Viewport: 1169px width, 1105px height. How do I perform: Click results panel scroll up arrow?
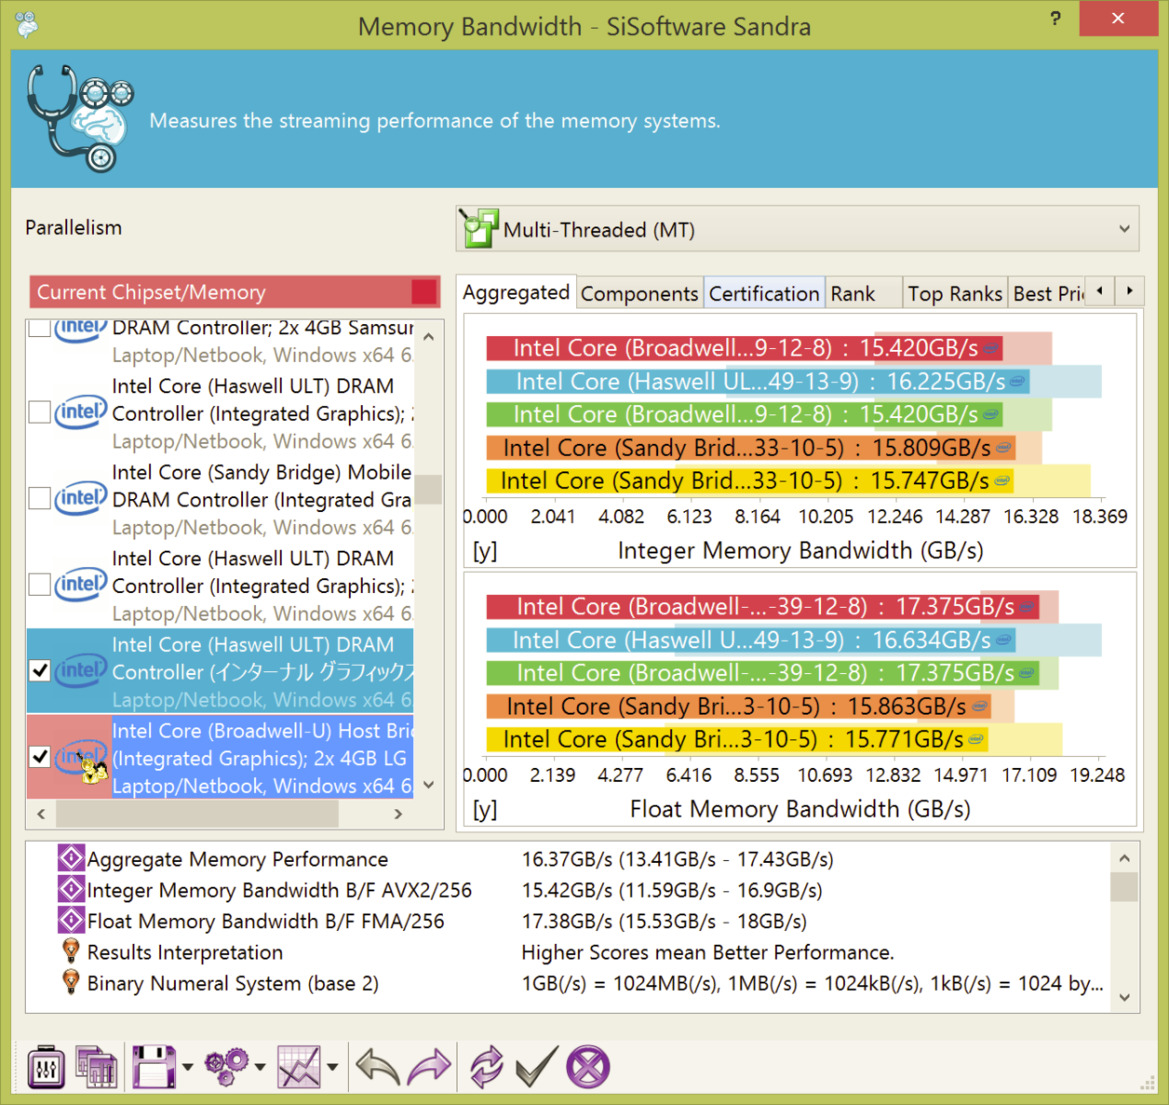tap(1125, 858)
